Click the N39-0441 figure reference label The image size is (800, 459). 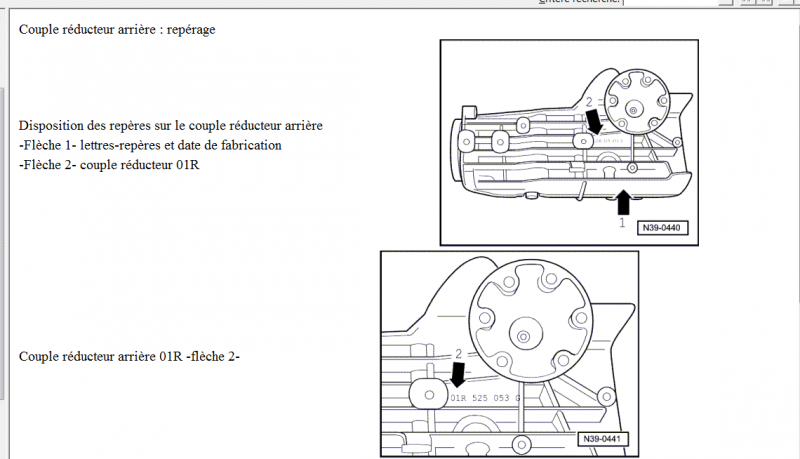(602, 439)
